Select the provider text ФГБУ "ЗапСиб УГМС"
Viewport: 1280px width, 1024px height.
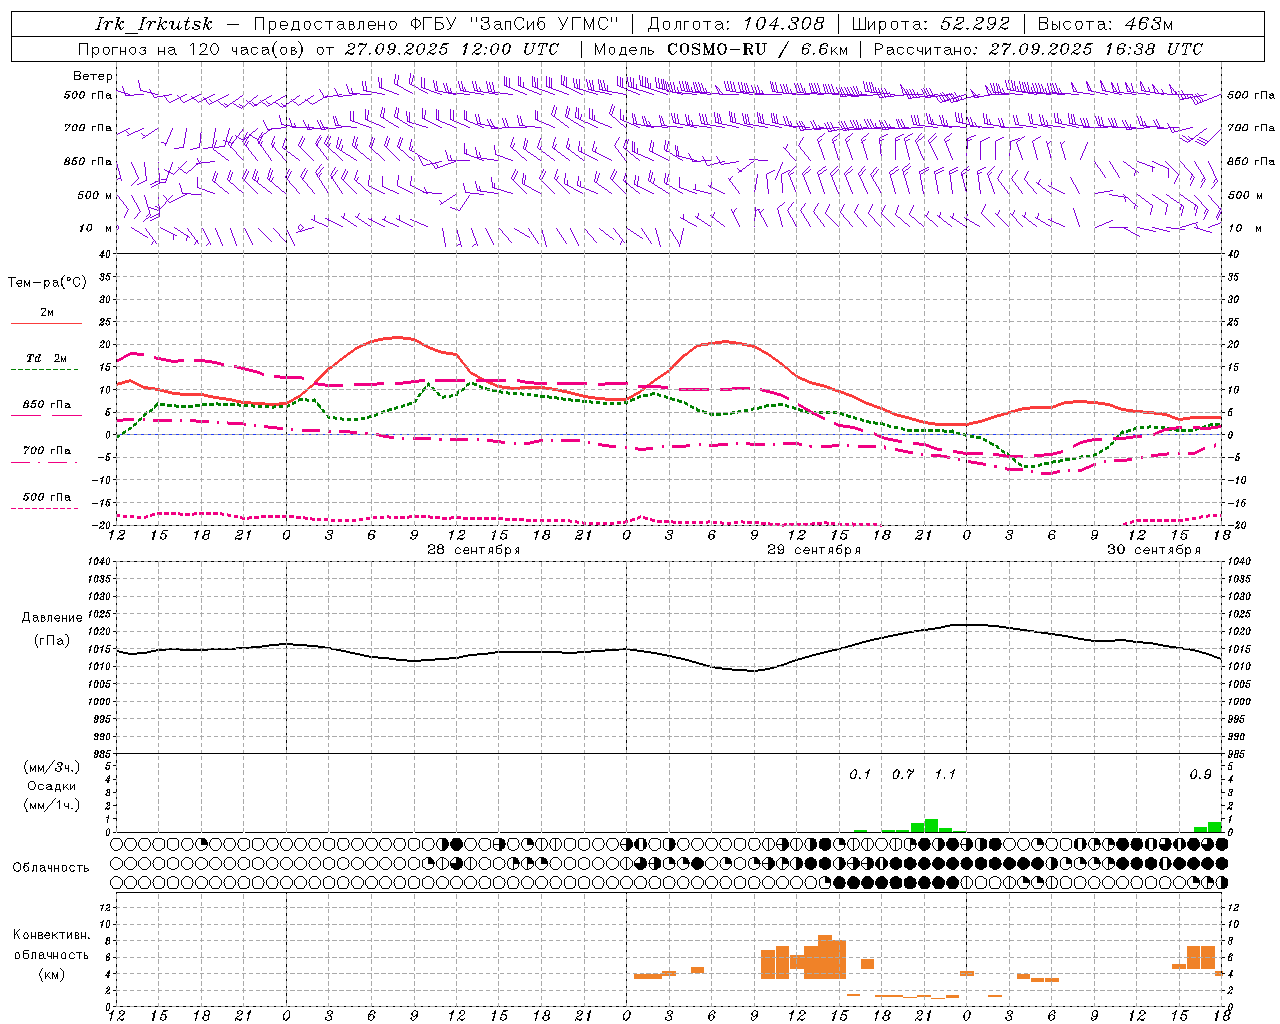tap(515, 24)
